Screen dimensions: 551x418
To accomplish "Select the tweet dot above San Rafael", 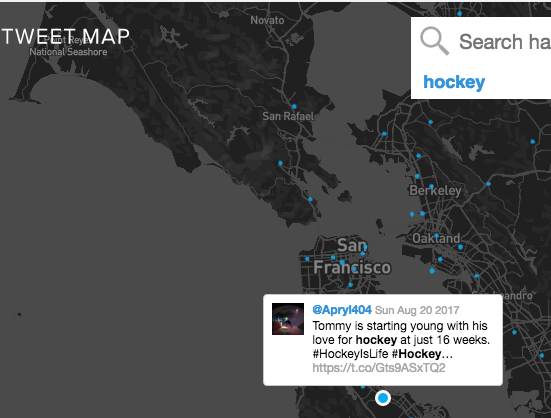I will click(x=294, y=106).
